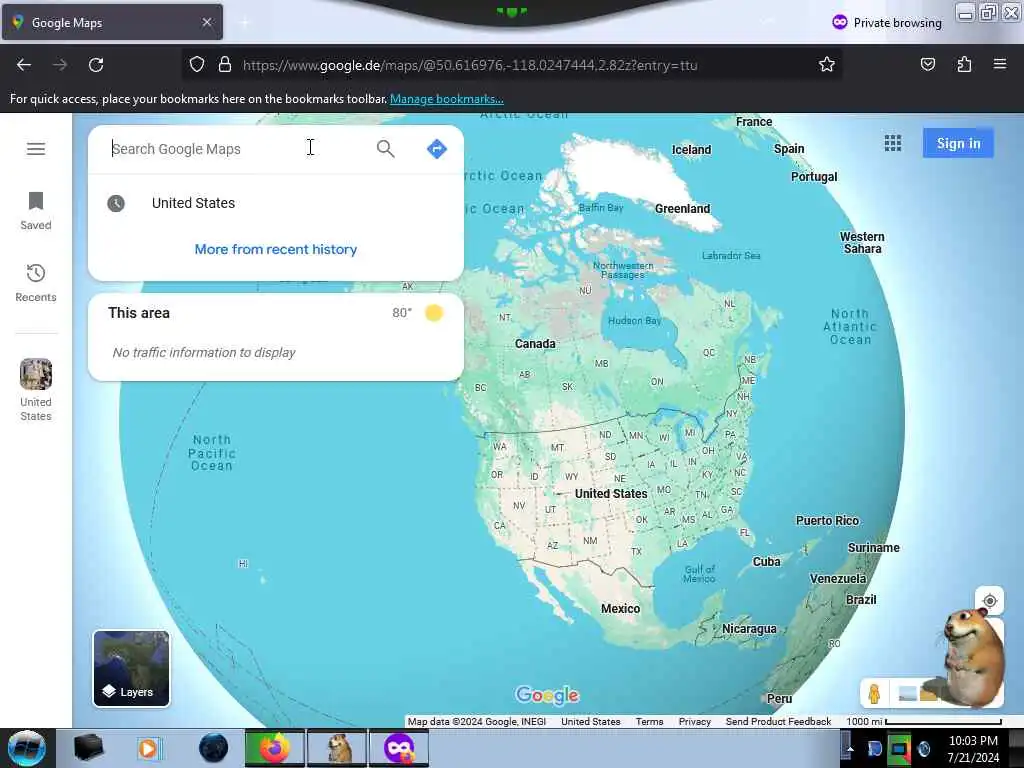Open the Privacy link in the footer
The height and width of the screenshot is (768, 1024).
[x=694, y=722]
